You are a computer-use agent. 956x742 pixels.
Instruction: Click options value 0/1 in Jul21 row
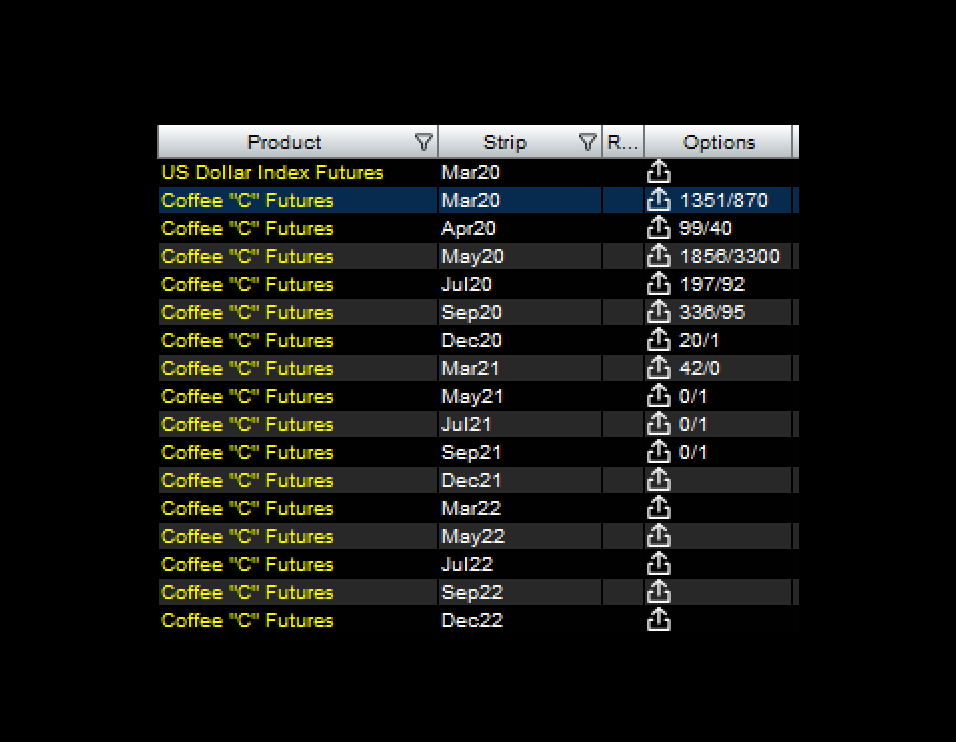(x=693, y=425)
